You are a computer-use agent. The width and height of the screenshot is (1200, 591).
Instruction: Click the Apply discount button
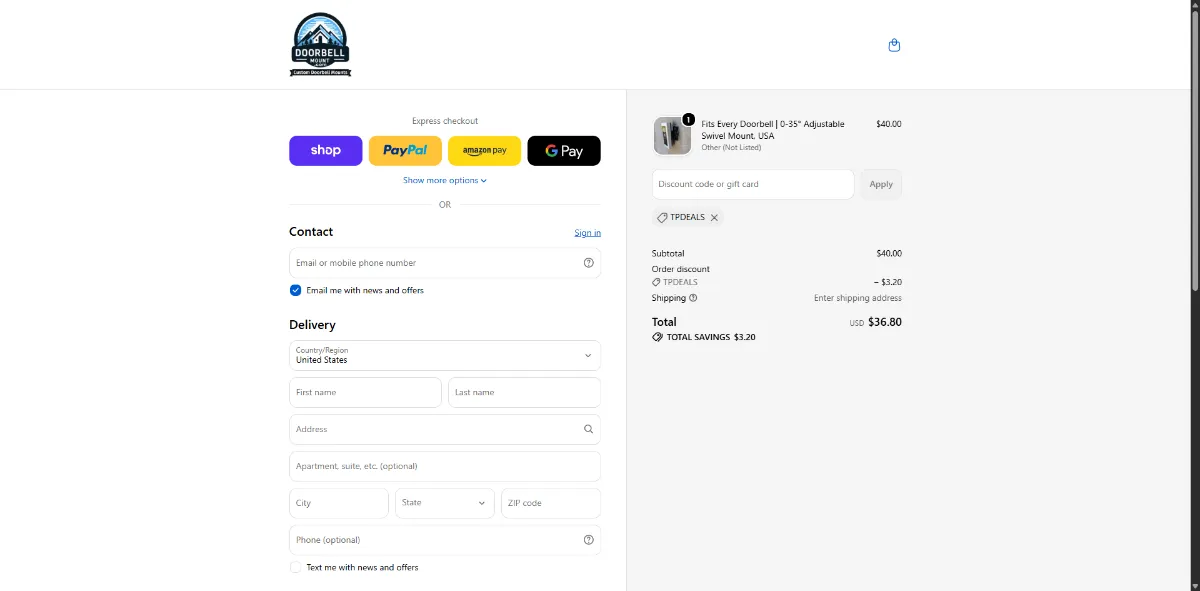(881, 184)
